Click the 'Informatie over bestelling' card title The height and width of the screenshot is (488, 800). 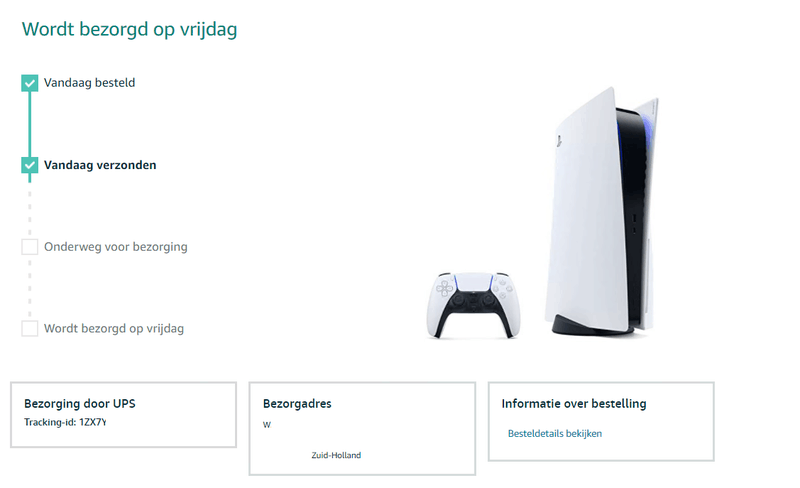pos(574,404)
